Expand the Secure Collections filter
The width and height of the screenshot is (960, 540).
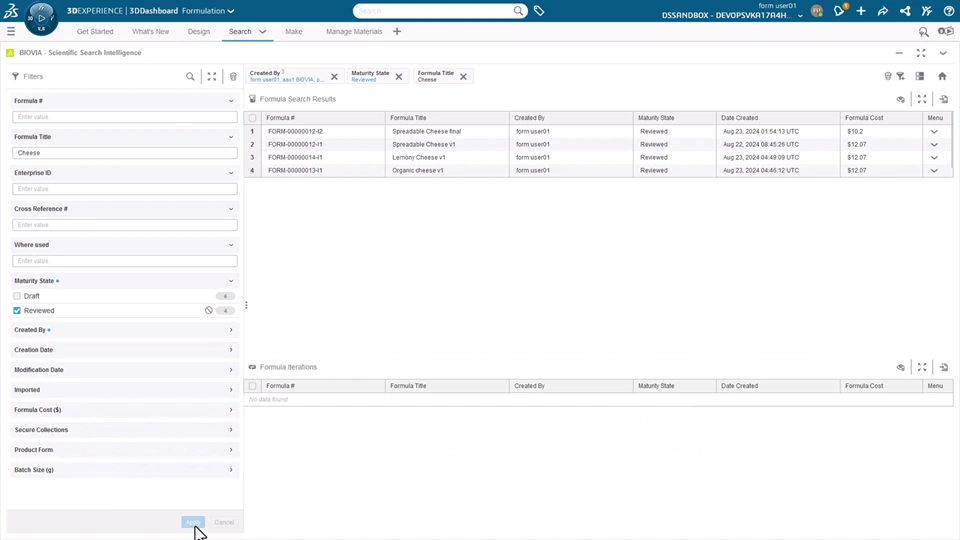click(231, 430)
